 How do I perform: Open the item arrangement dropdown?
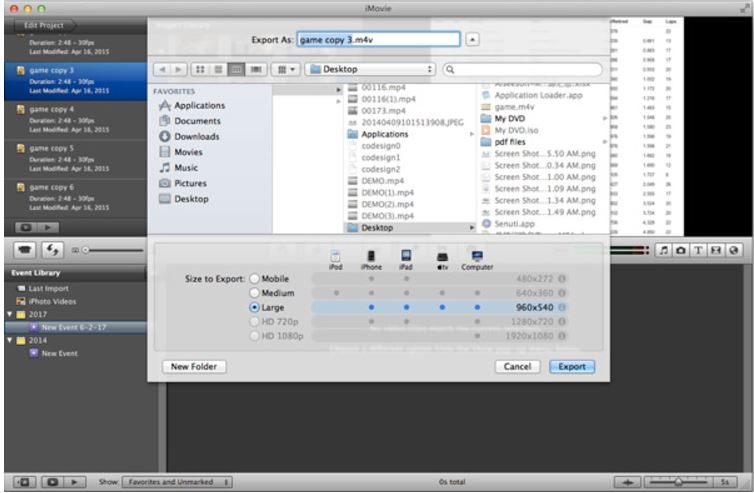(x=286, y=69)
